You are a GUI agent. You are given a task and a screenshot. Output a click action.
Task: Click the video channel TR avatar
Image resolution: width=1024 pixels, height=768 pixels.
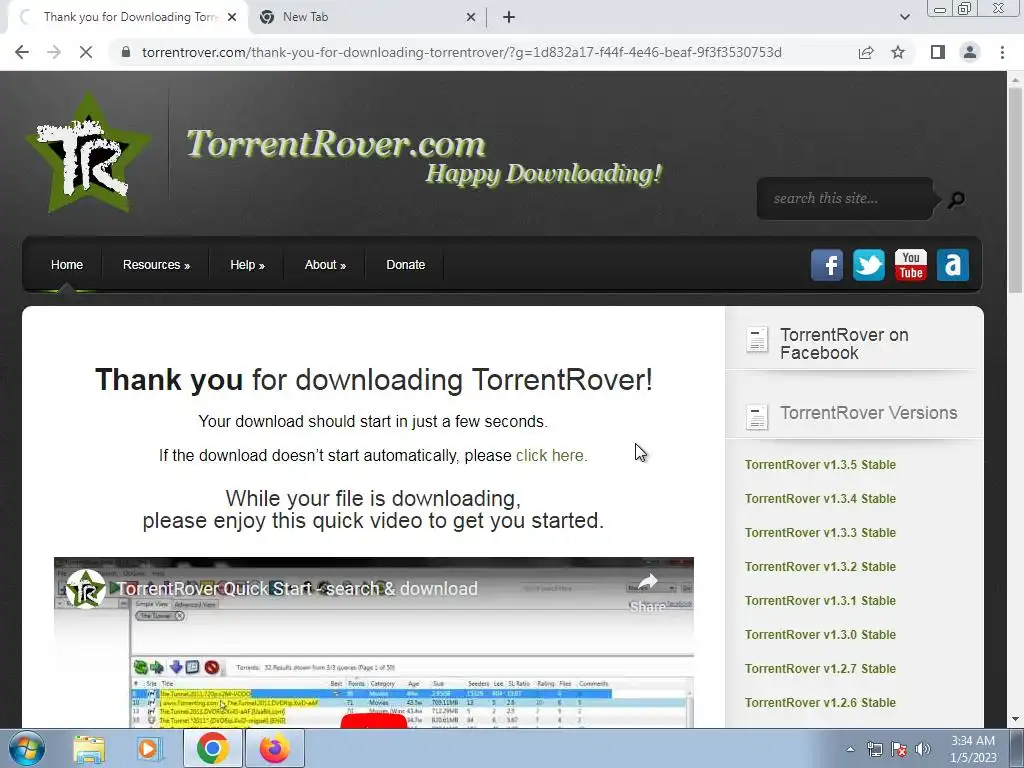pyautogui.click(x=86, y=588)
